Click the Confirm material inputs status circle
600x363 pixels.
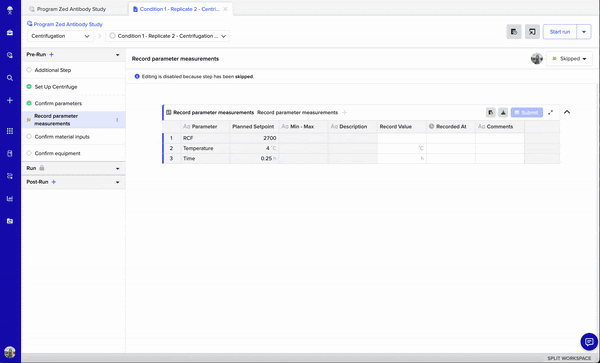point(29,137)
